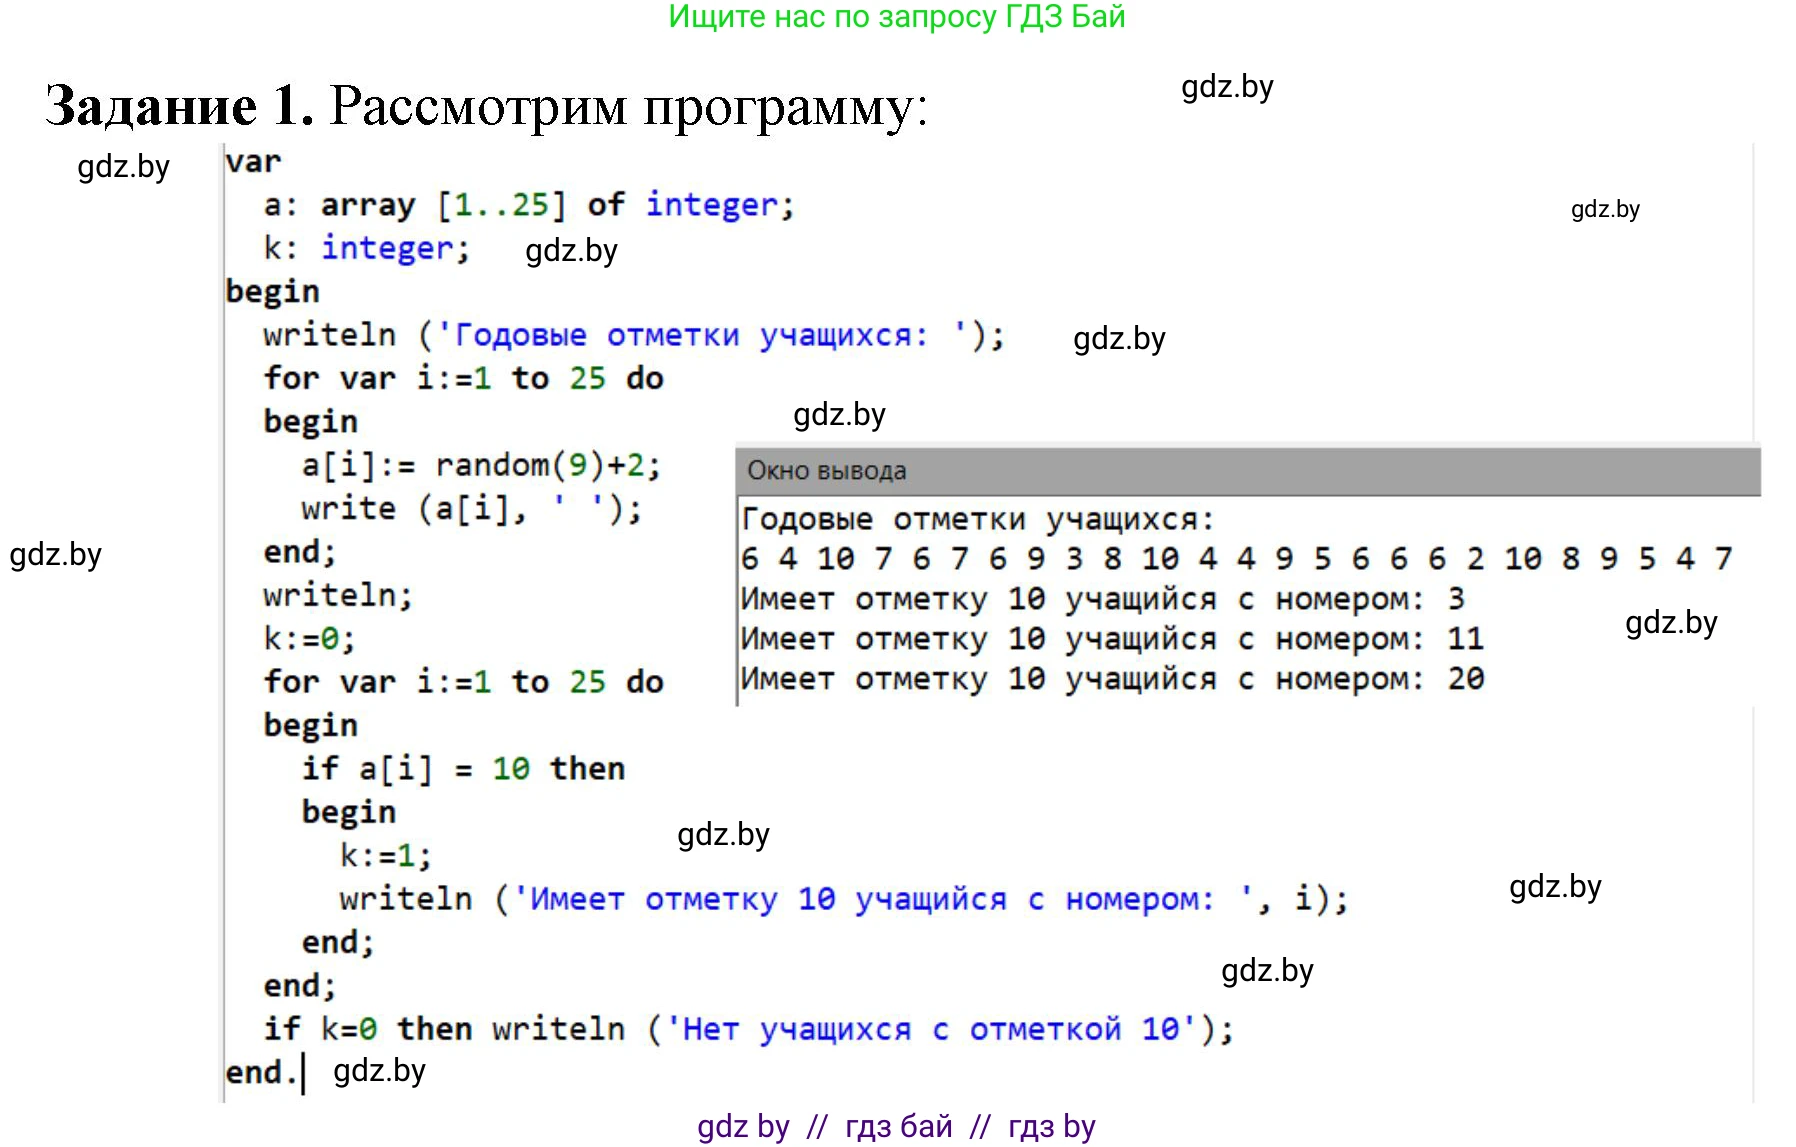This screenshot has height=1147, width=1796.
Task: Select output line showing student number 11
Action: [x=1108, y=638]
